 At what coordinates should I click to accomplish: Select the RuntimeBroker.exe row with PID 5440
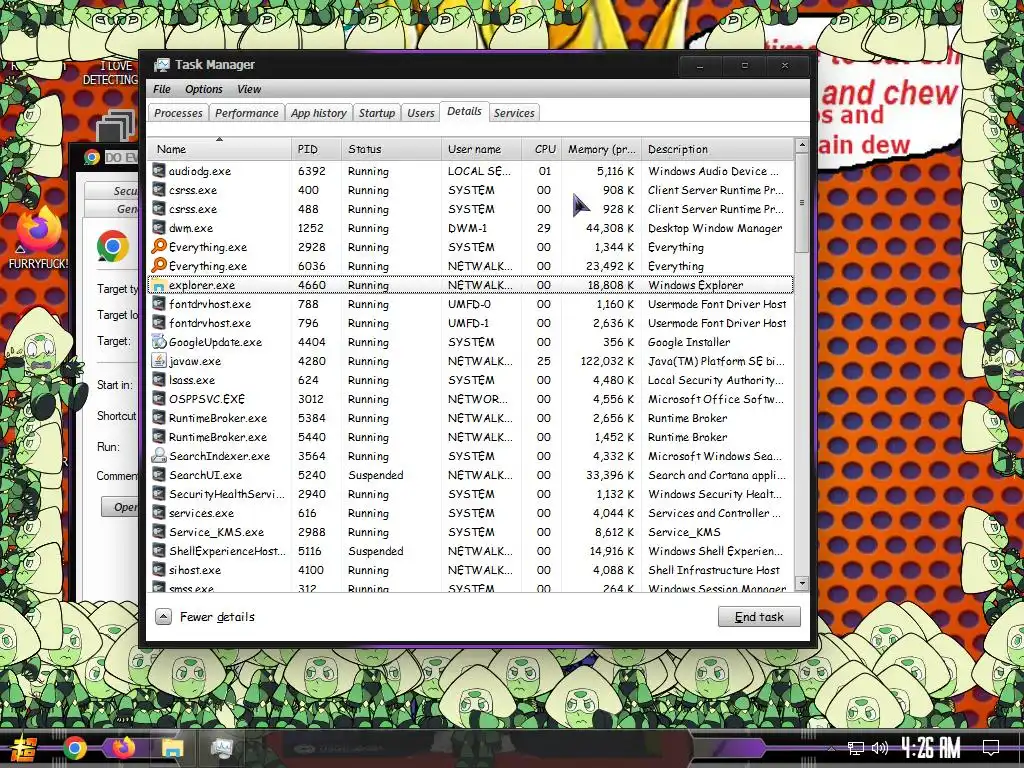click(x=470, y=437)
